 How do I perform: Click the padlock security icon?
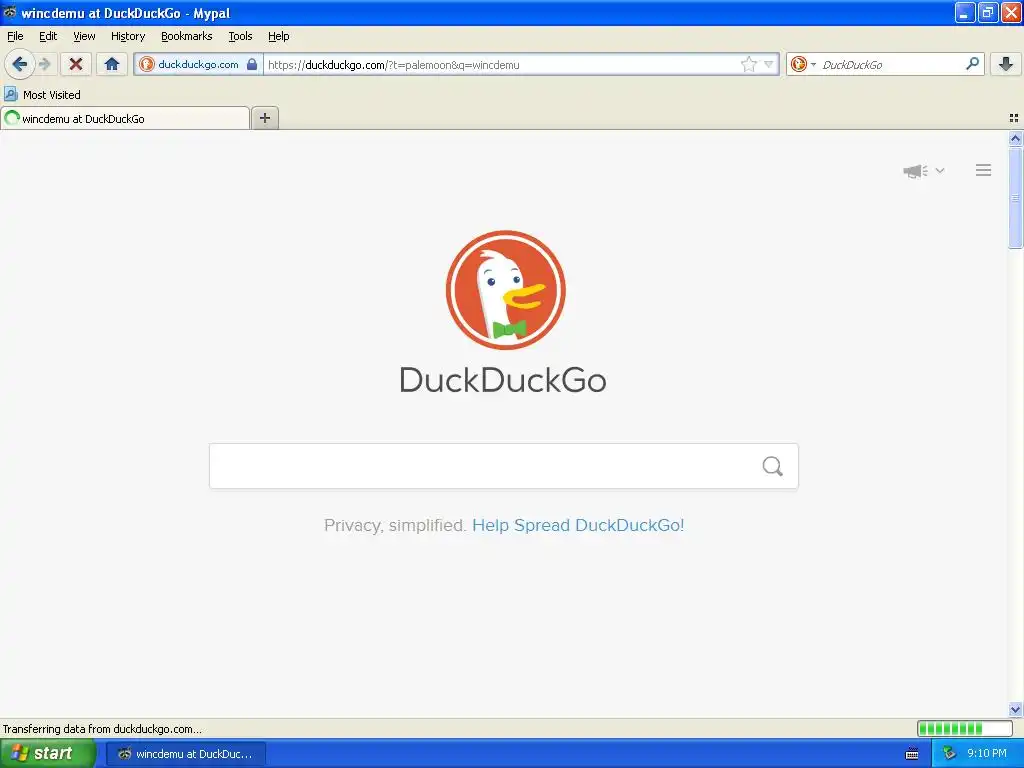(252, 64)
